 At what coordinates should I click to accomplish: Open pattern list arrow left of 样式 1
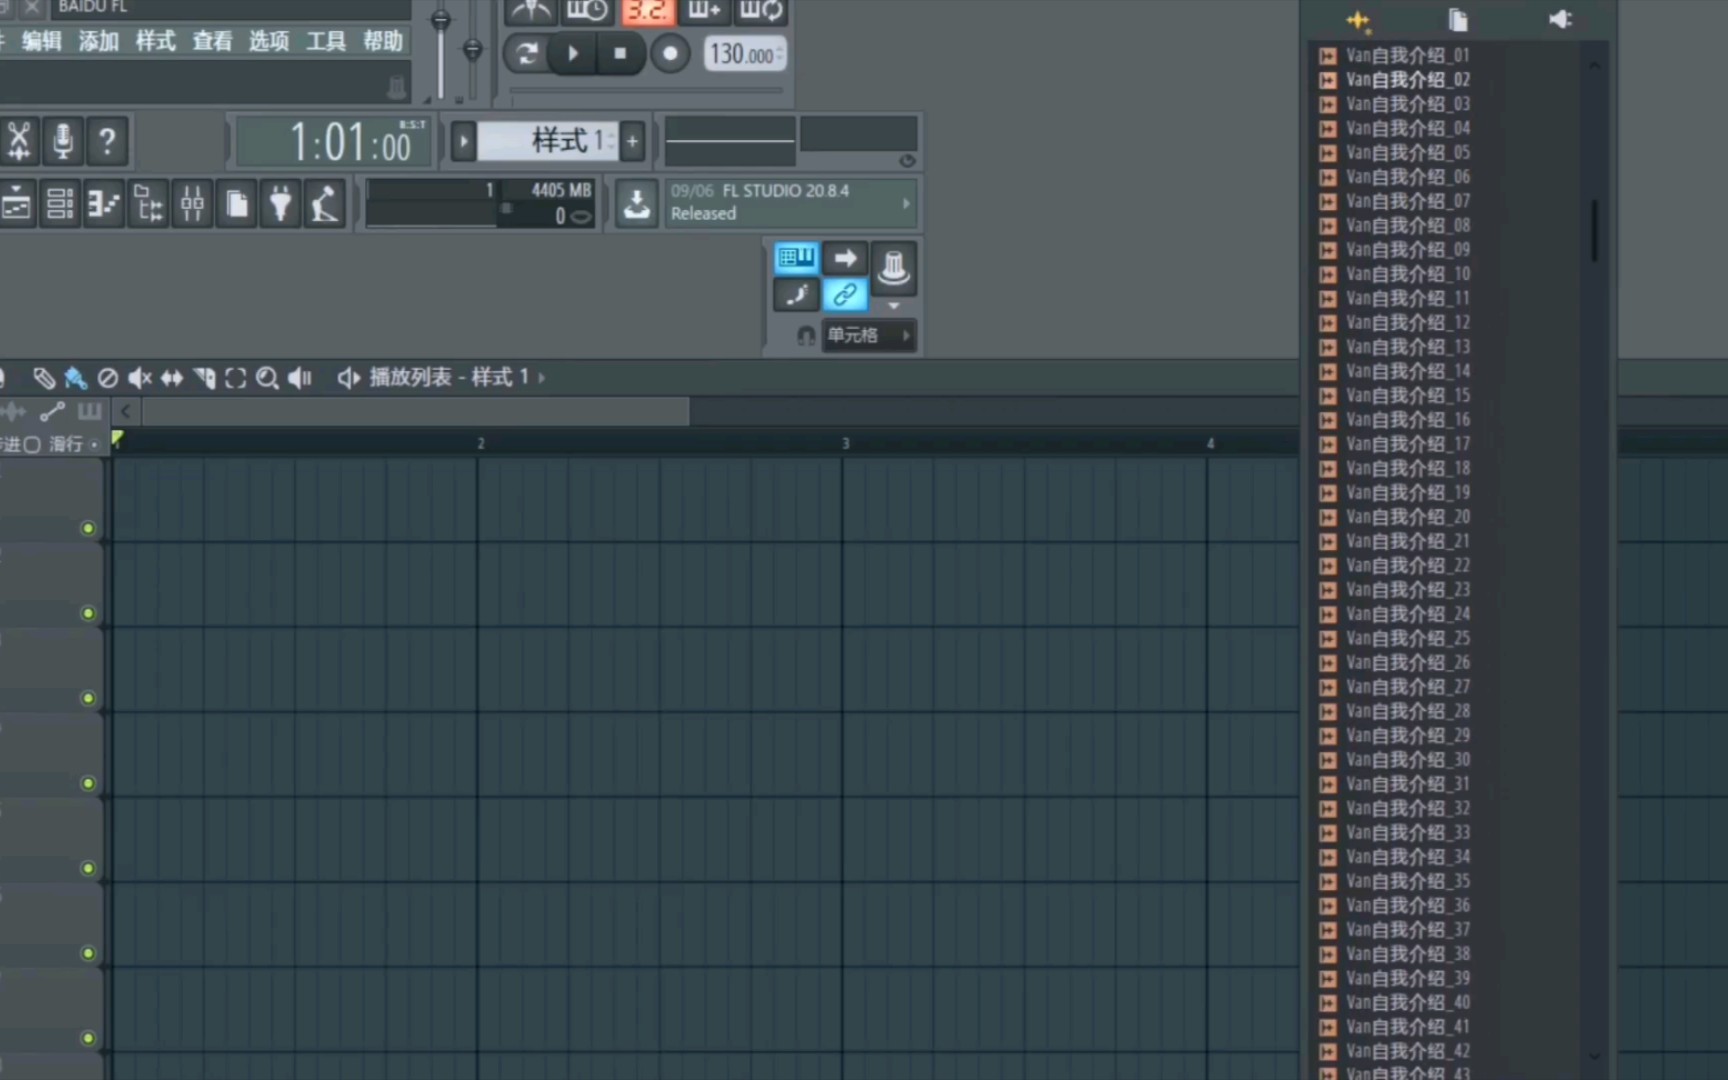pyautogui.click(x=463, y=141)
